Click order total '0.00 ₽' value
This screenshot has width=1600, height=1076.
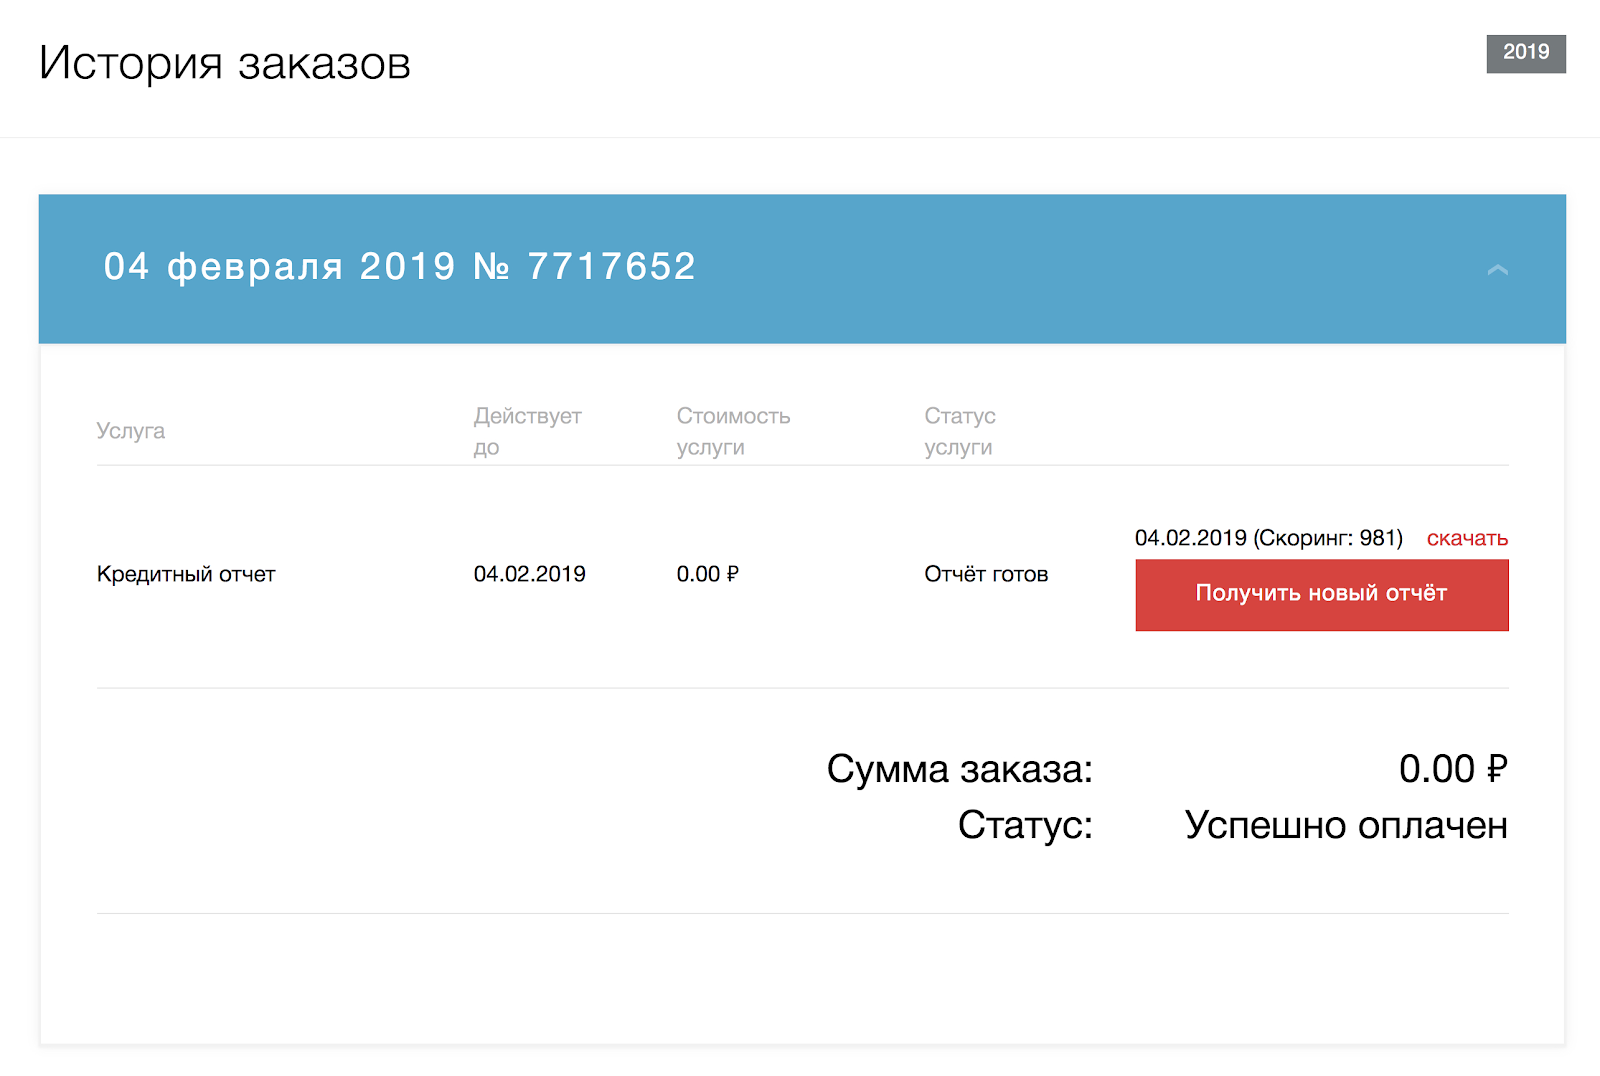click(1453, 769)
